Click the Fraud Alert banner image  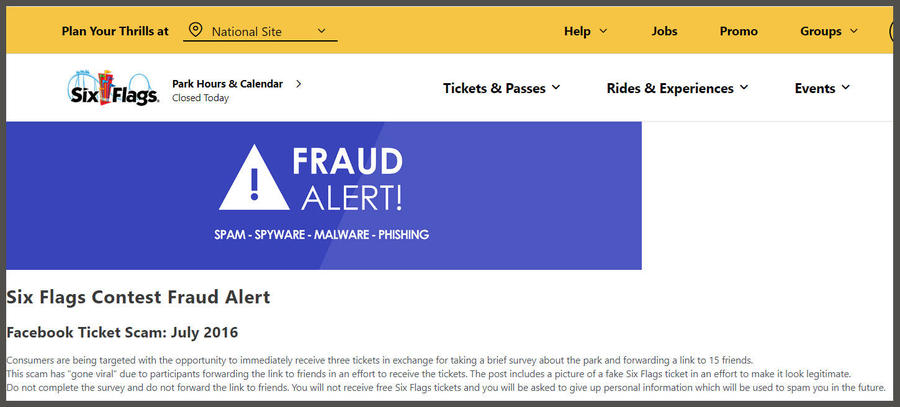pos(324,196)
